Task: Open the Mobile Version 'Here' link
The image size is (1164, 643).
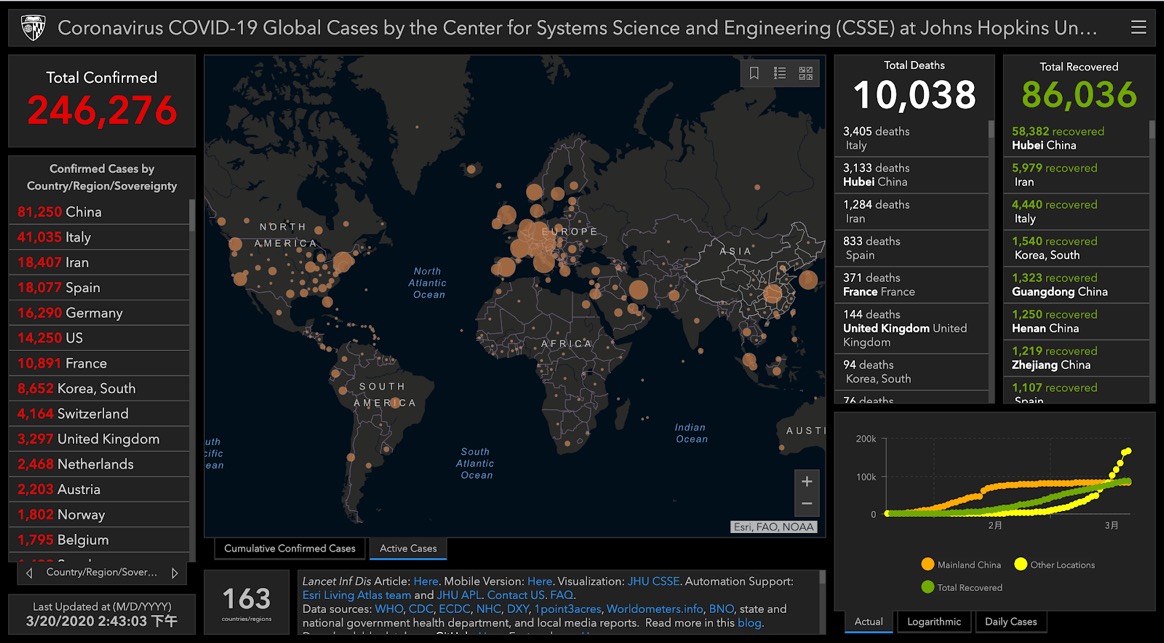Action: click(x=540, y=581)
